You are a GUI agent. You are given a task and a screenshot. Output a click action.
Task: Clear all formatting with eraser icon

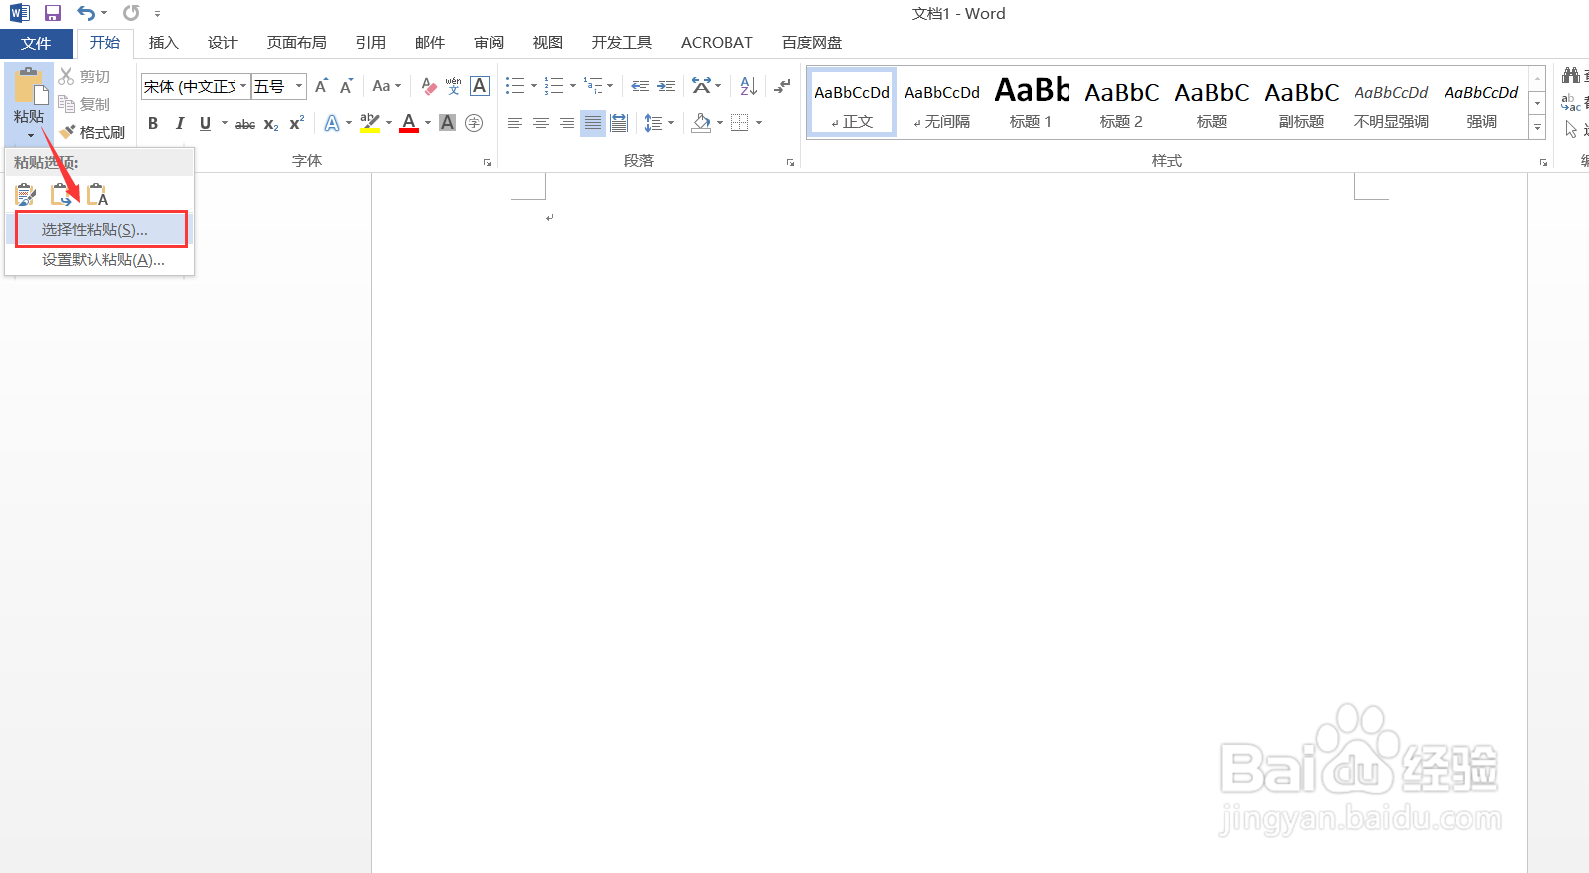(x=429, y=86)
